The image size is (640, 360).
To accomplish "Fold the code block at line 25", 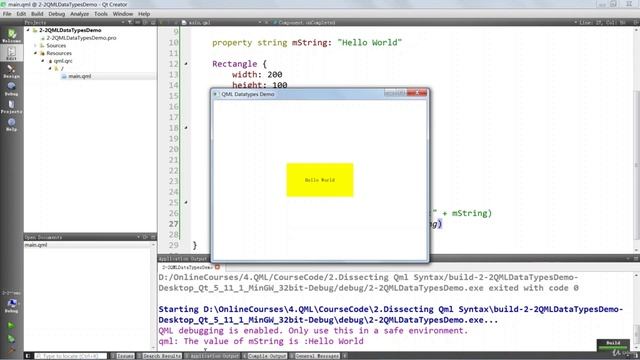I will (x=186, y=202).
